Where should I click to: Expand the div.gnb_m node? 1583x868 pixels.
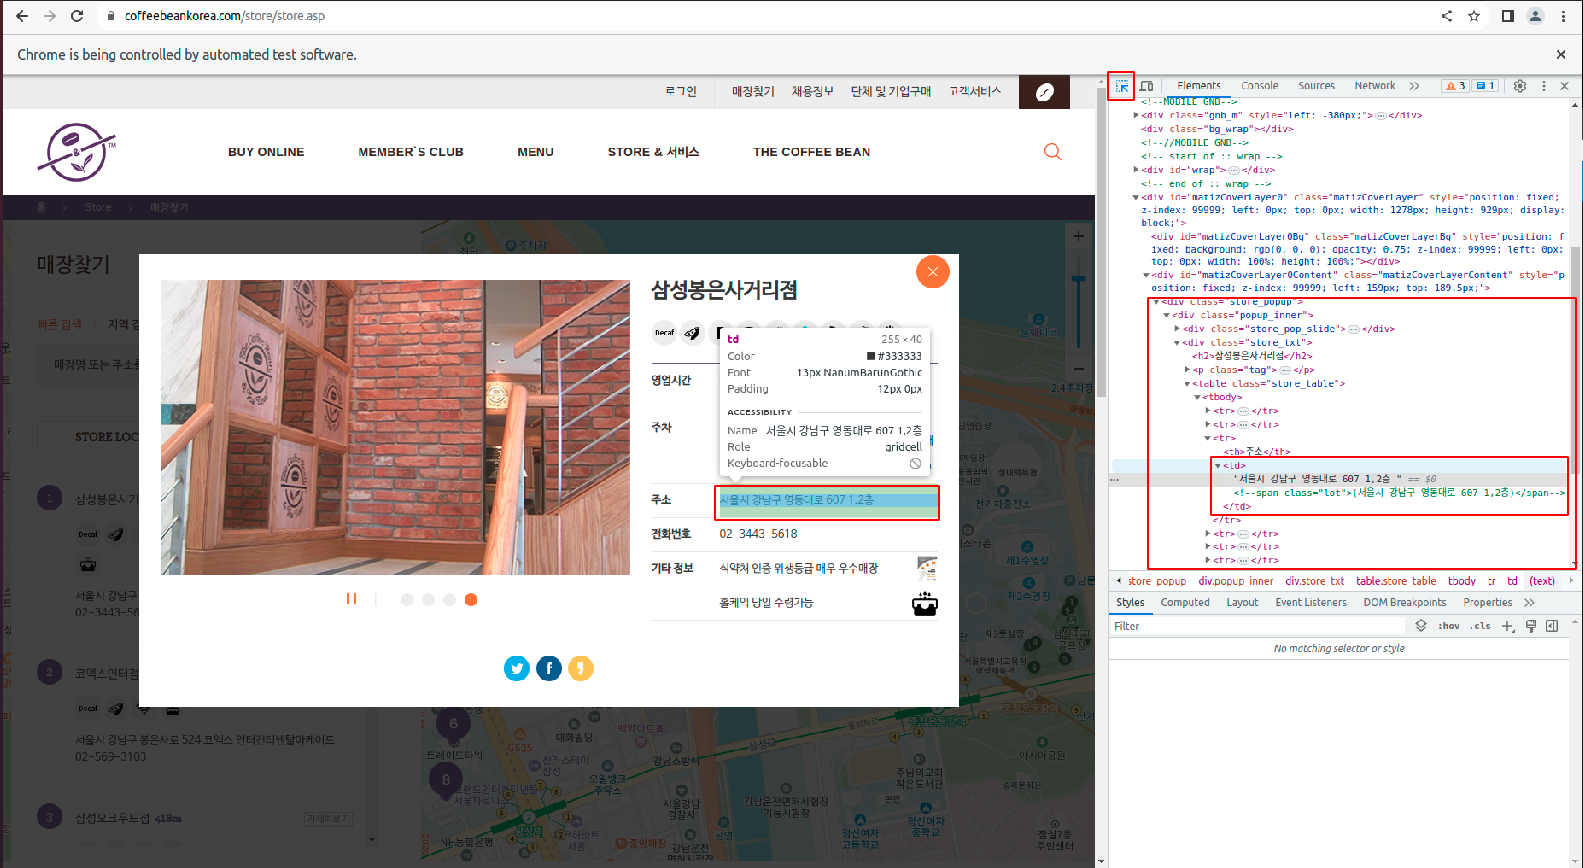[x=1136, y=115]
